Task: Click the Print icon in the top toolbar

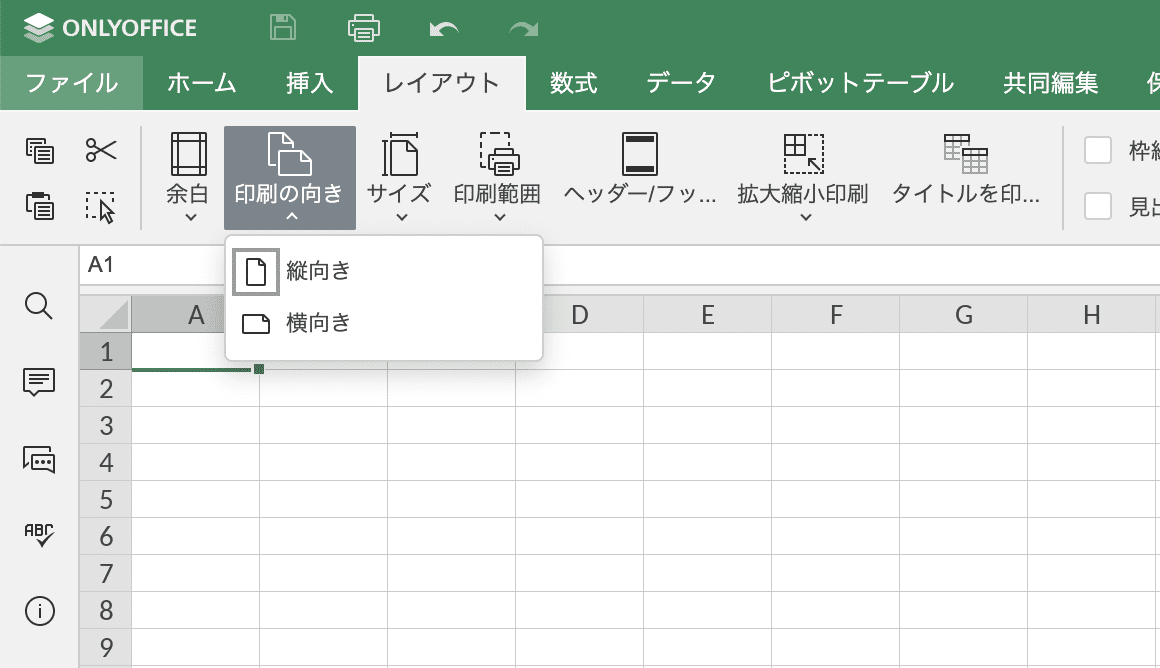Action: 363,27
